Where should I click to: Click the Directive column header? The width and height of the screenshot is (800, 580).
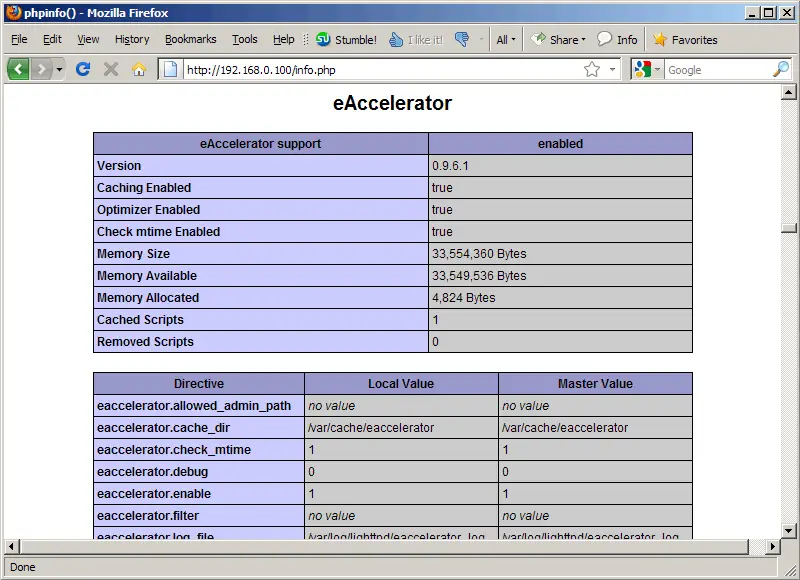coord(199,384)
